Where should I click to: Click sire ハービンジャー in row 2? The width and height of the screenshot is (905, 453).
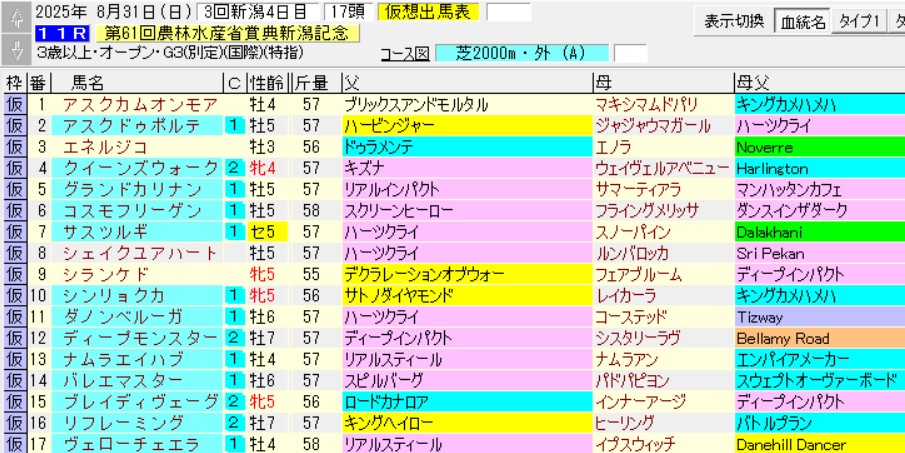point(390,126)
